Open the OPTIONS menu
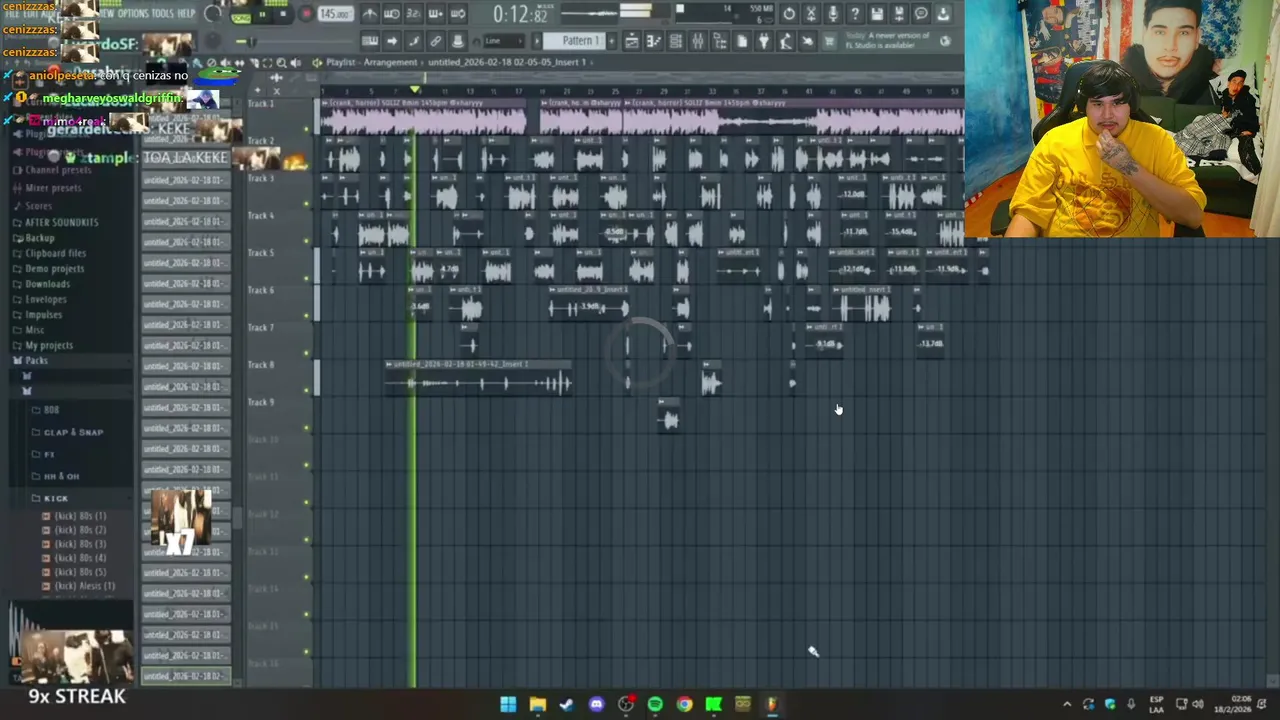Viewport: 1280px width, 720px height. (133, 13)
